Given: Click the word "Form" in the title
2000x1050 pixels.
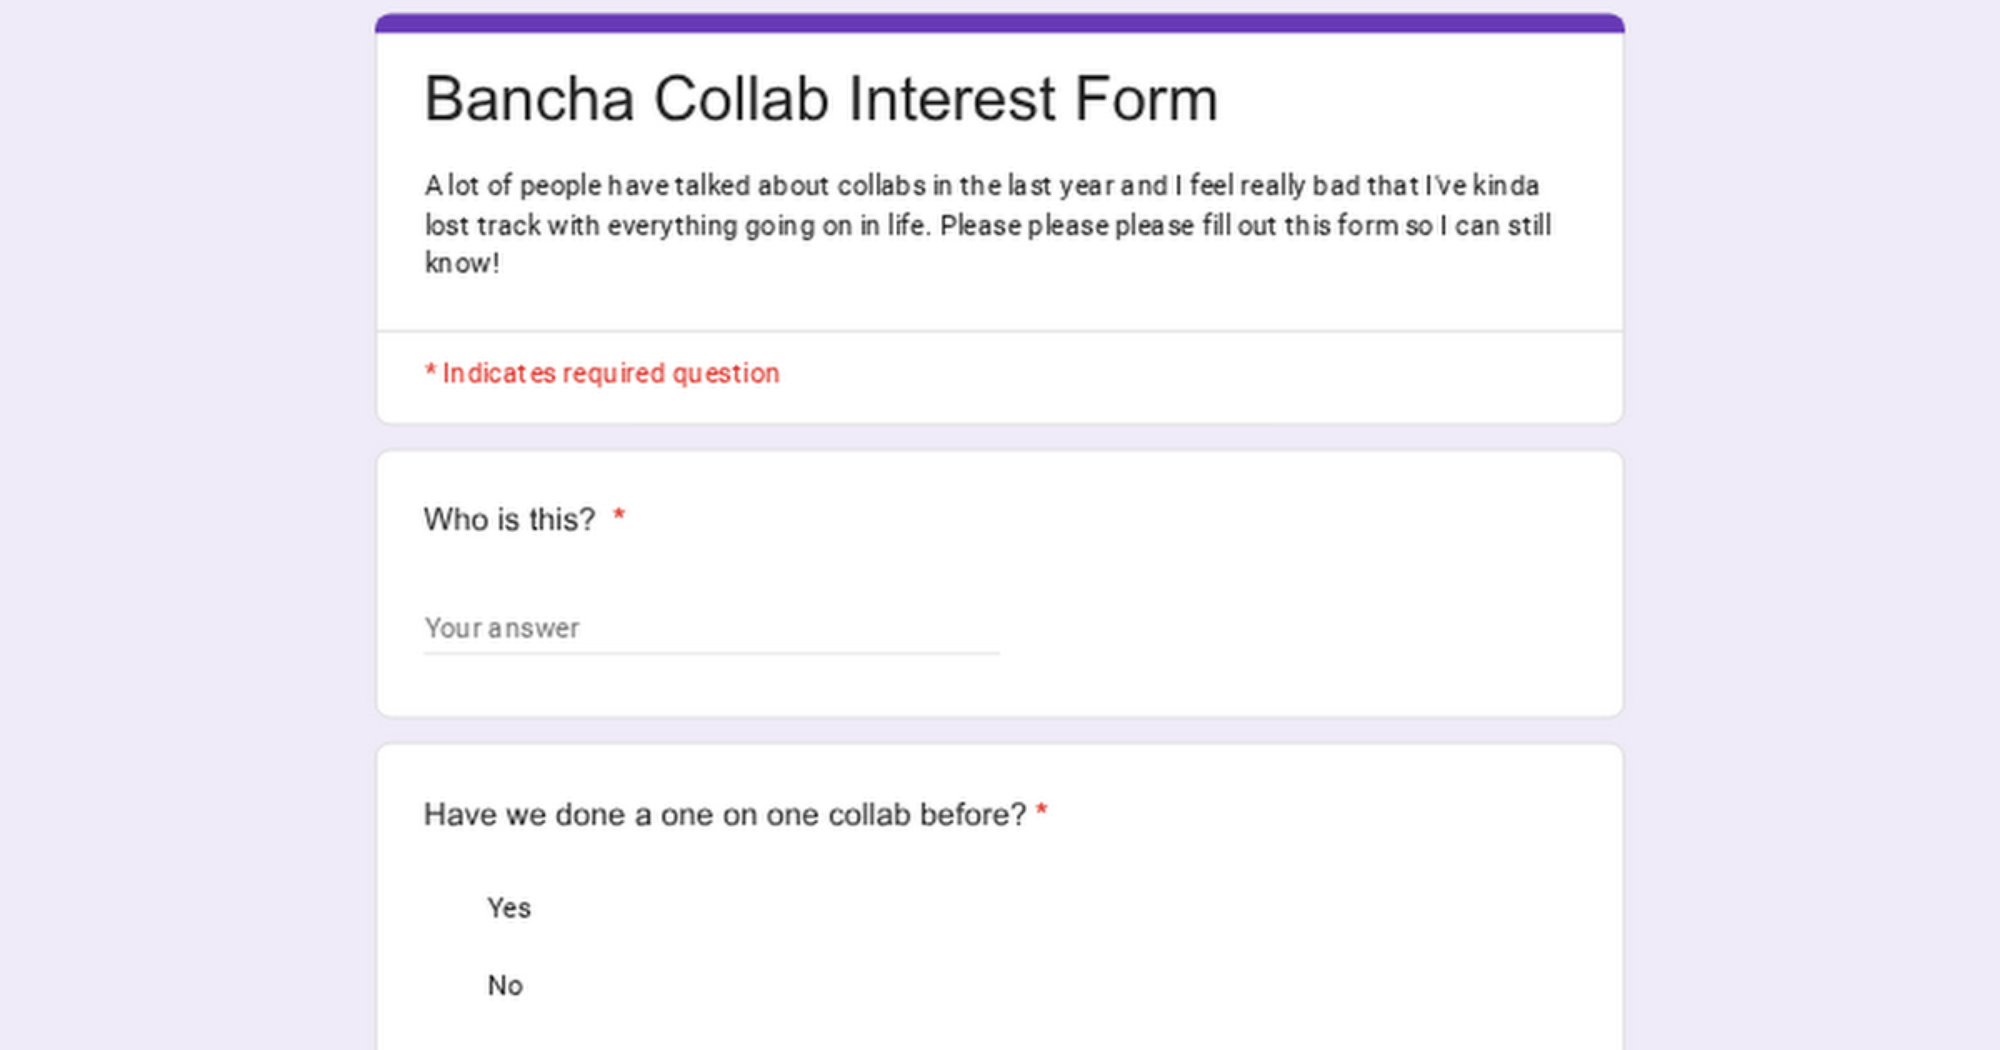Looking at the screenshot, I should pos(1146,99).
